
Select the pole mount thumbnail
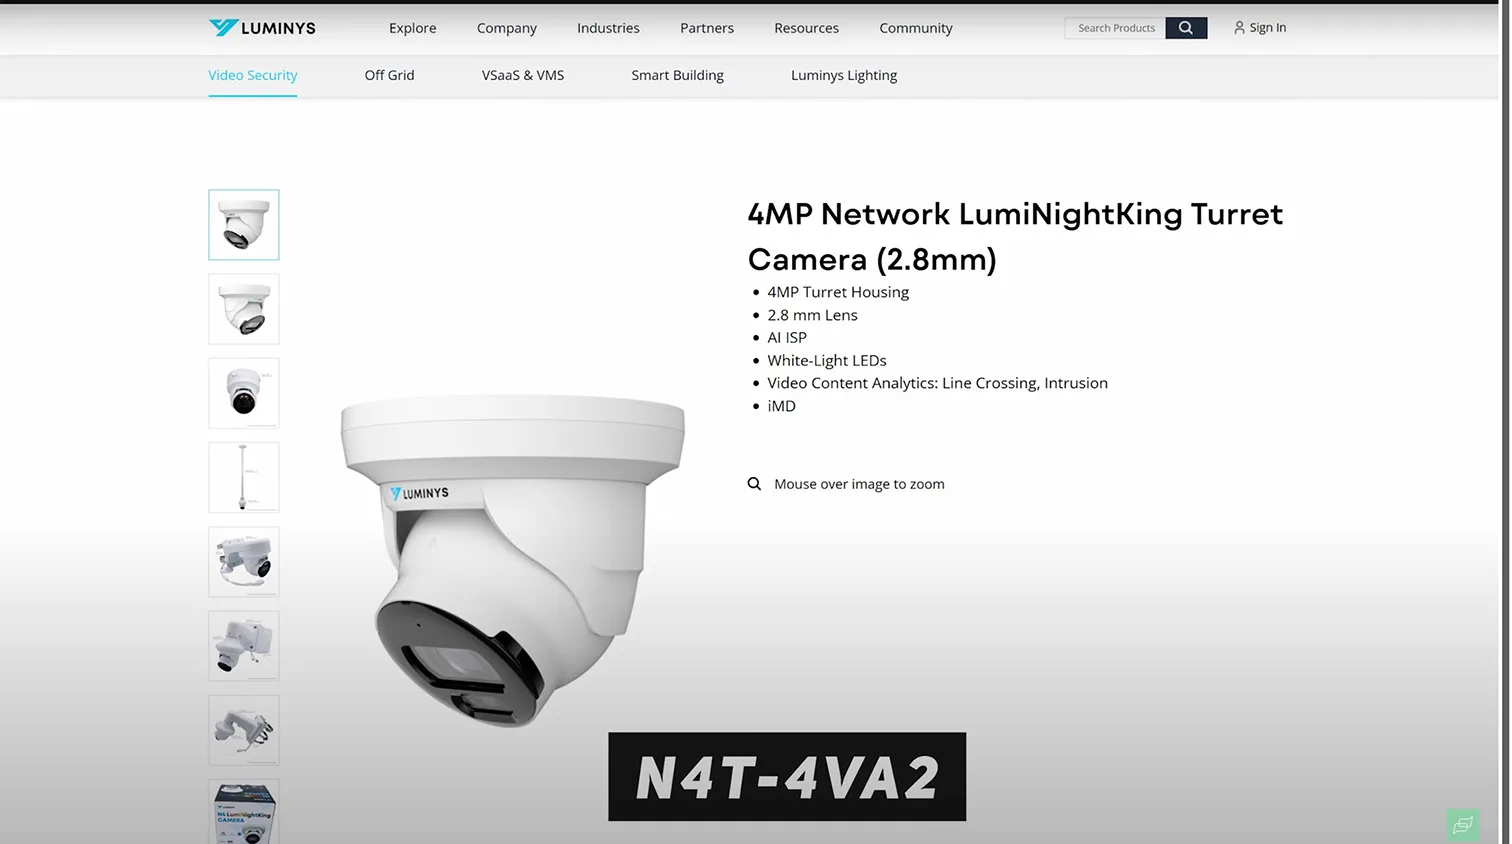244,477
